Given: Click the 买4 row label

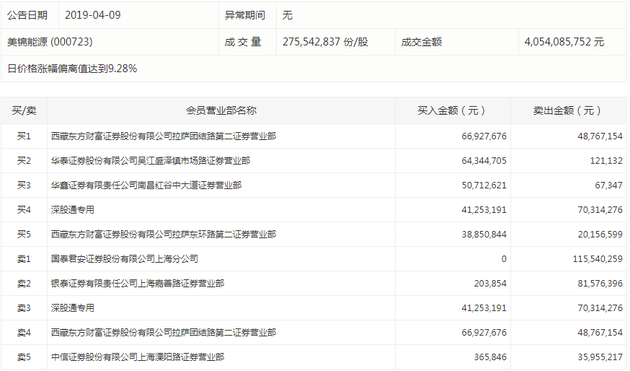Looking at the screenshot, I should coord(24,210).
